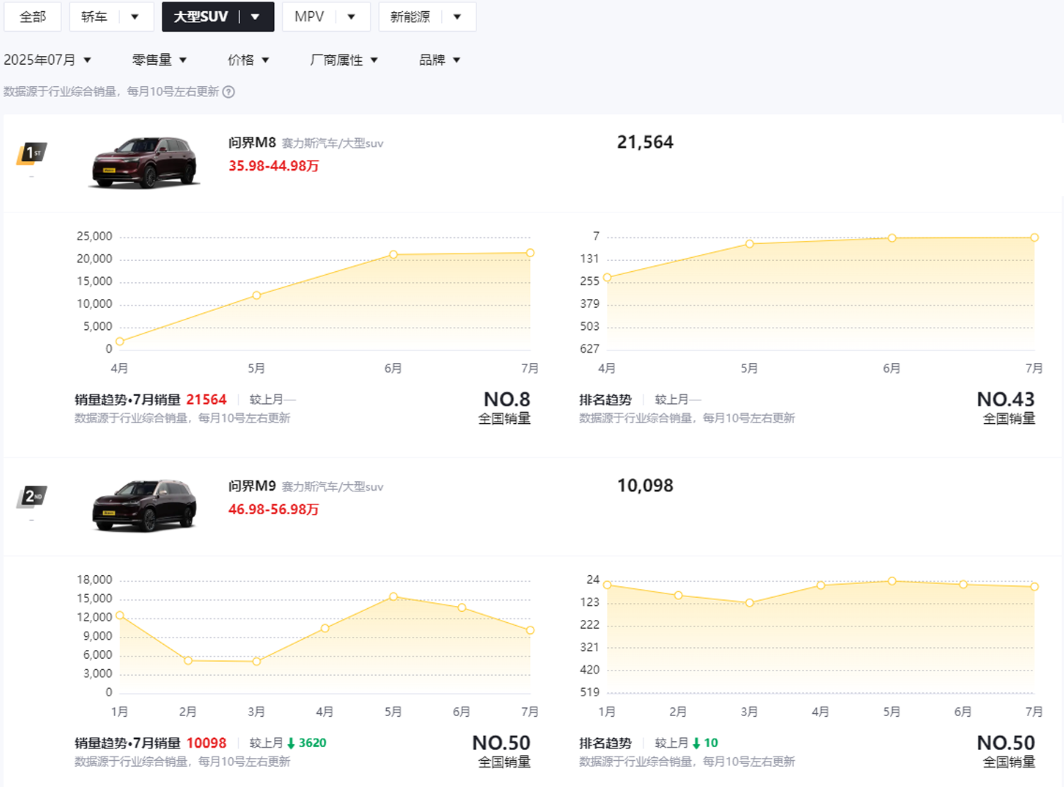Viewport: 1064px width, 787px height.
Task: Click the help icon beside the data source note
Action: click(229, 92)
